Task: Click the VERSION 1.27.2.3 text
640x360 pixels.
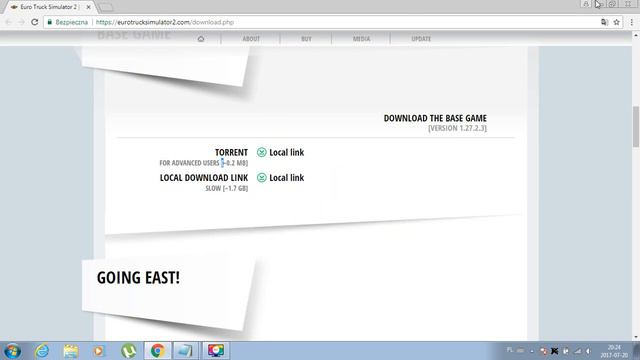Action: pyautogui.click(x=457, y=128)
